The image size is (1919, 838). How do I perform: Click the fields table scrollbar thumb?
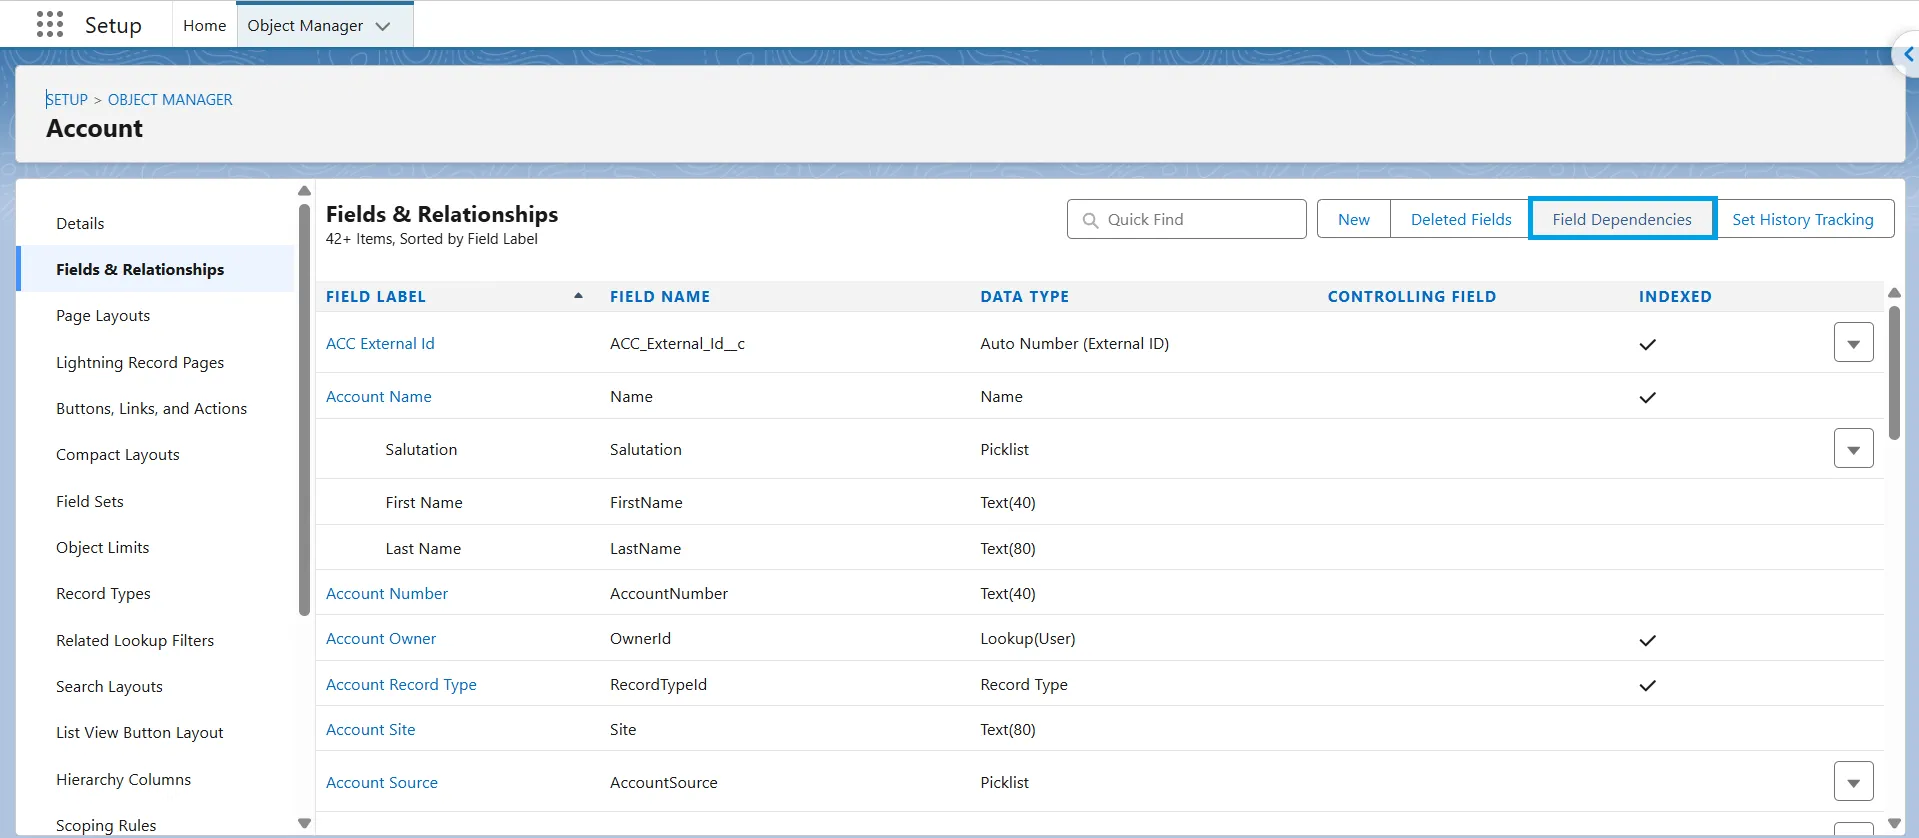pyautogui.click(x=1894, y=373)
